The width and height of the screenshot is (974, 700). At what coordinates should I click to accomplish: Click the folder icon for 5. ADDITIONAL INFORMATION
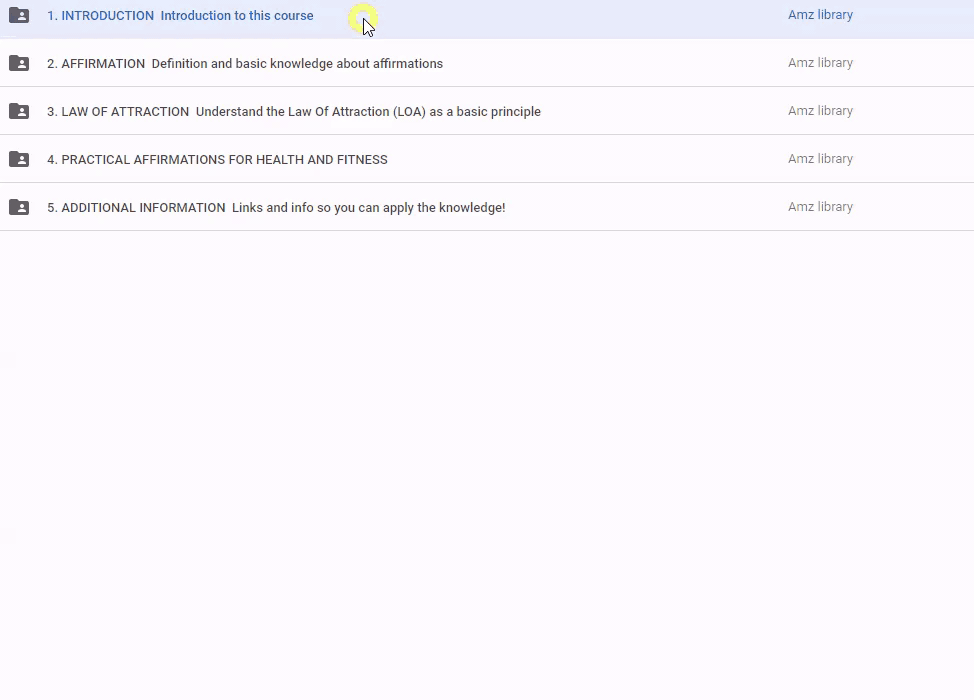pyautogui.click(x=19, y=207)
